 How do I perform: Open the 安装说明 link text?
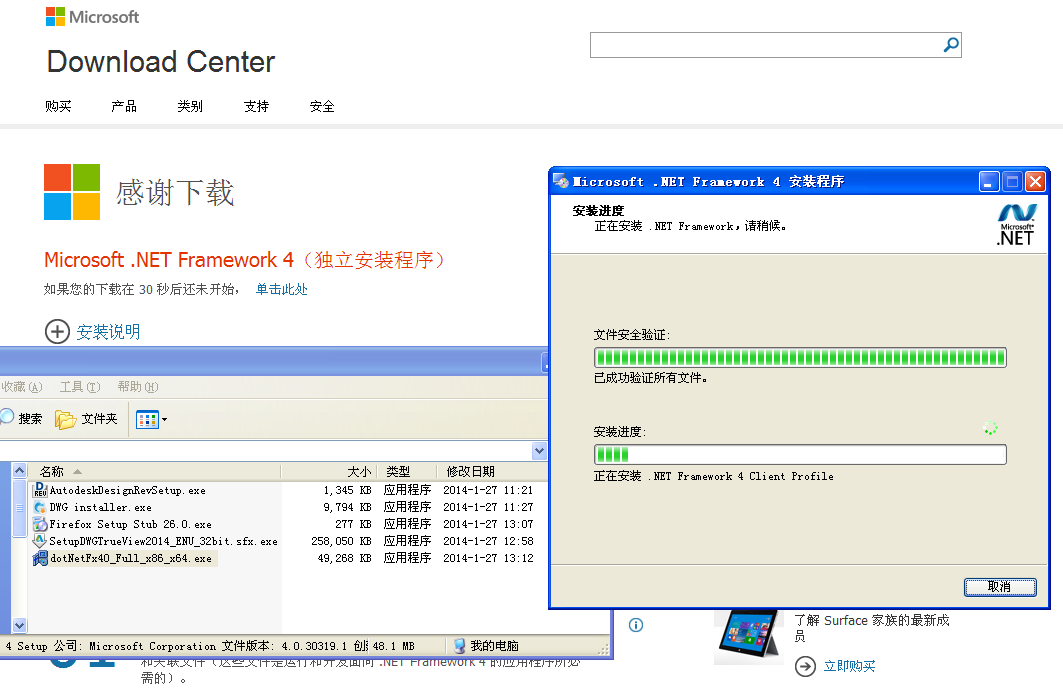pos(108,332)
